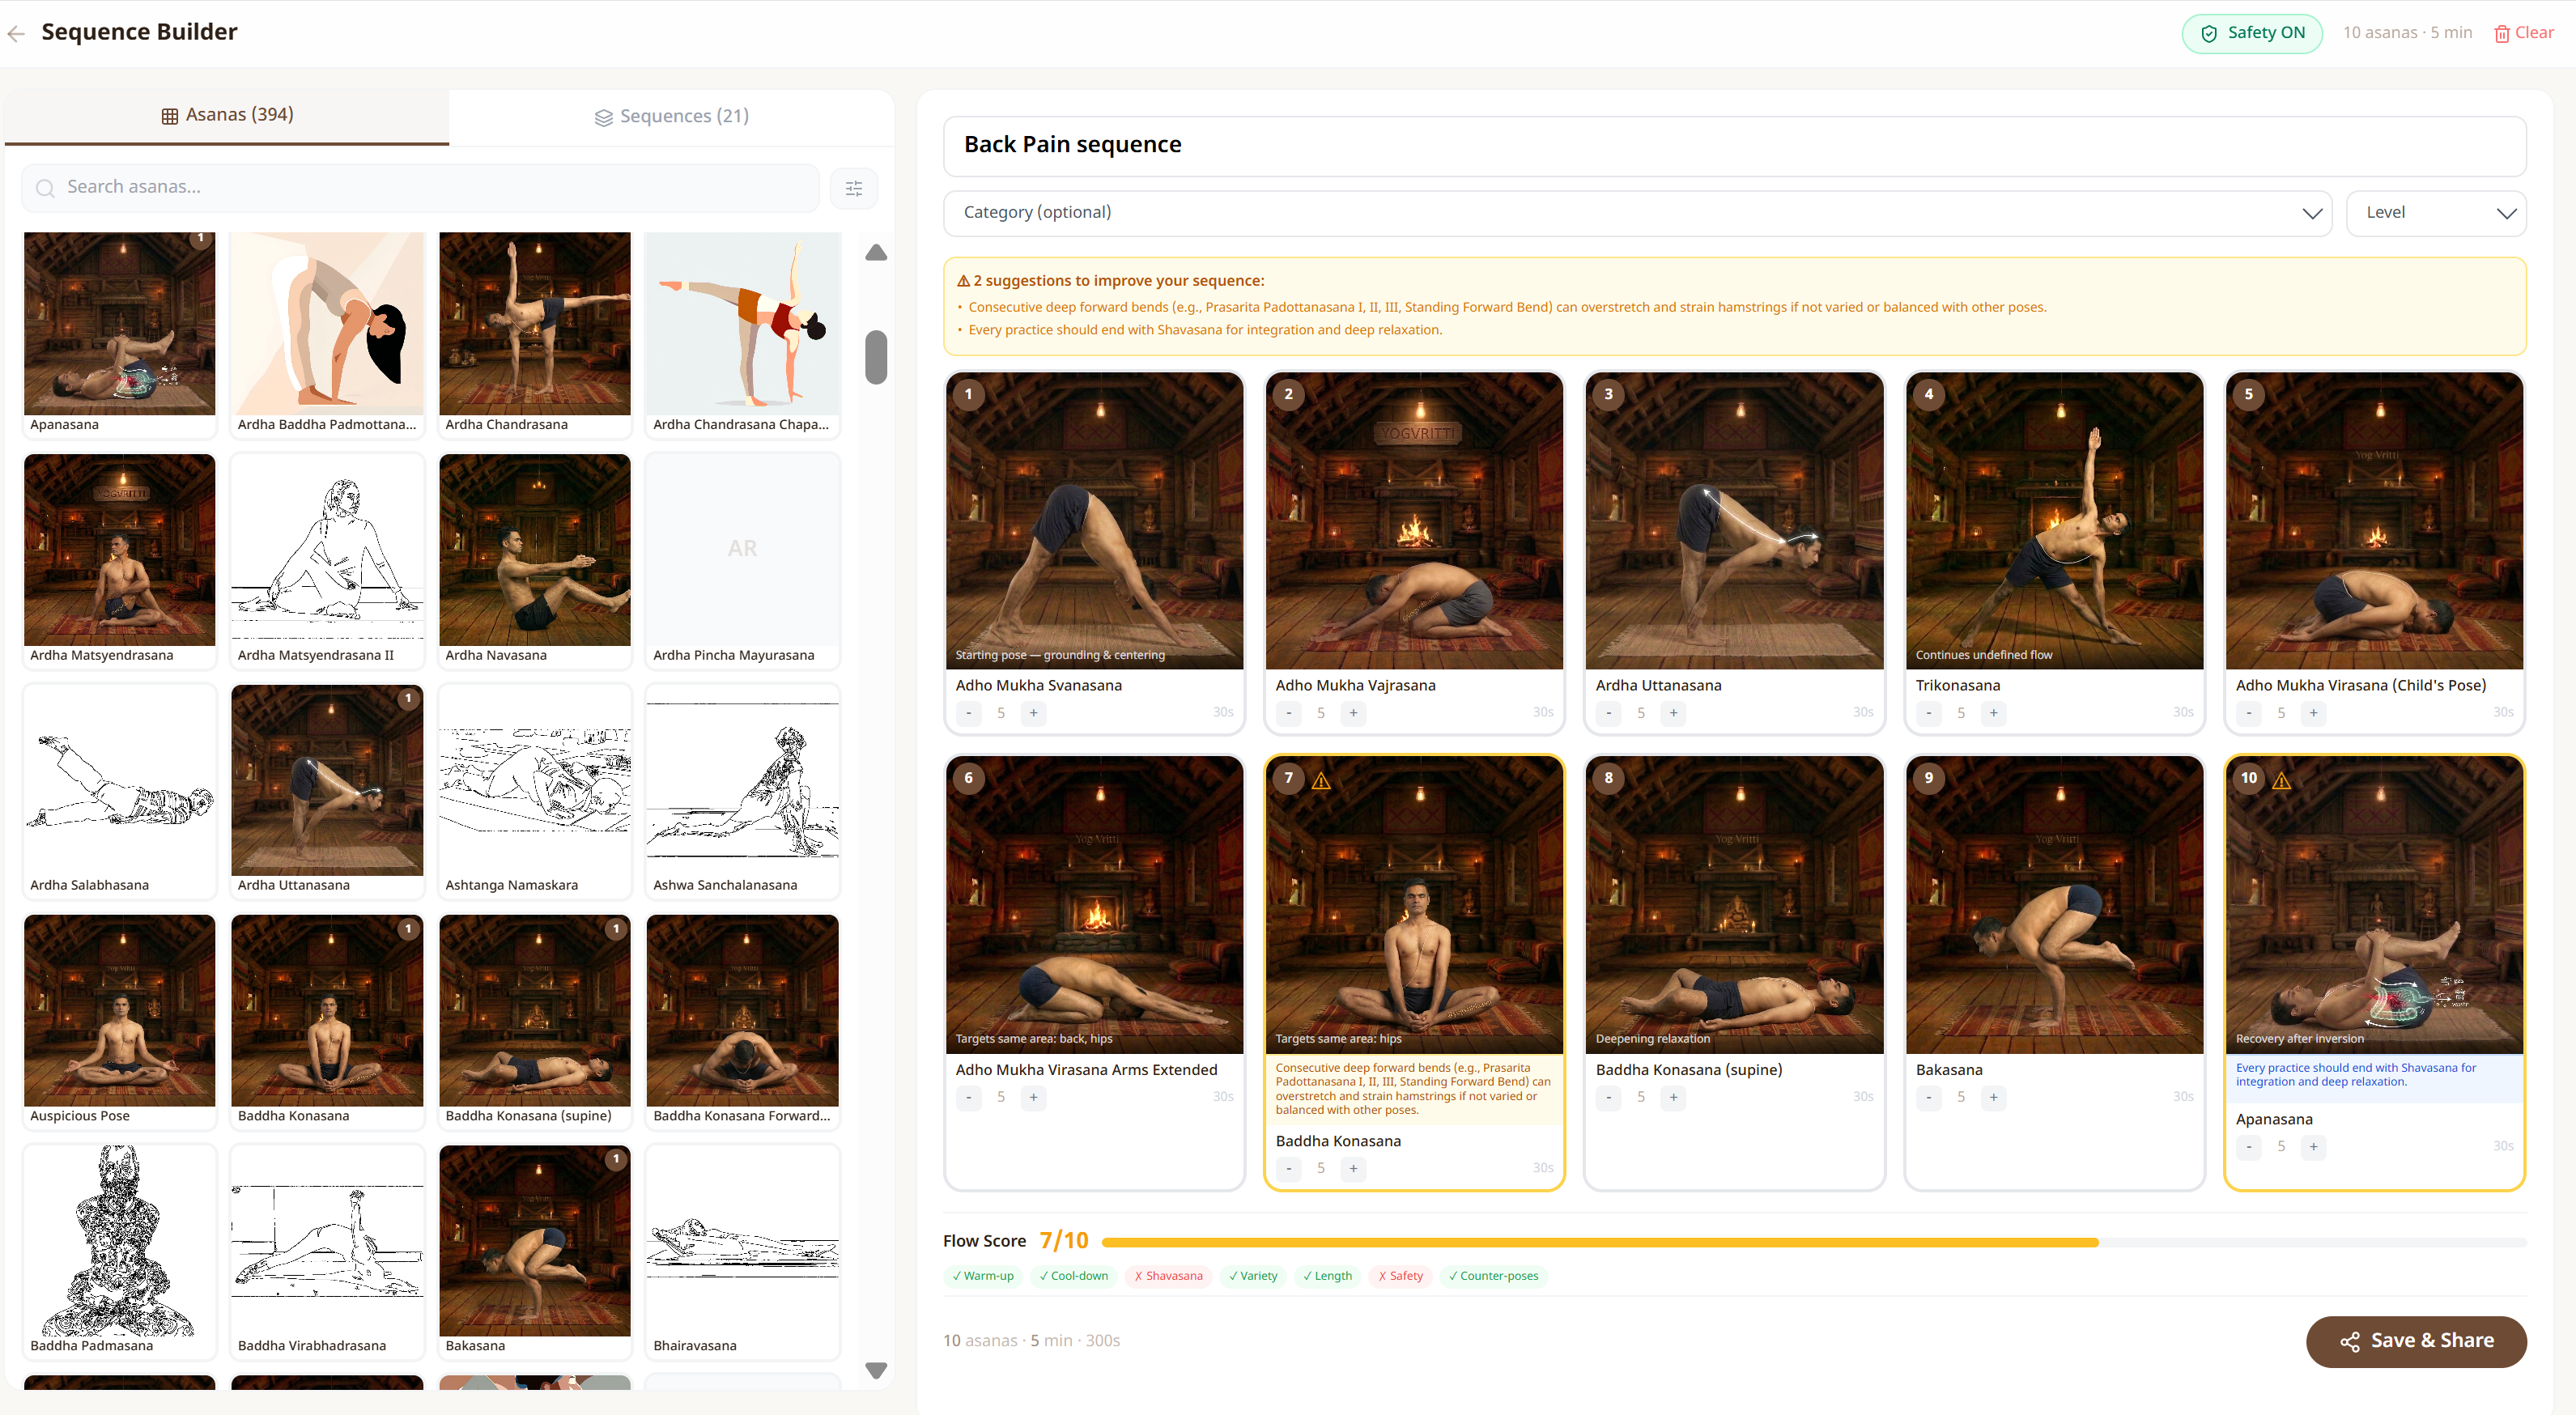Expand the Category (optional) dropdown
The height and width of the screenshot is (1415, 2576).
(1637, 213)
